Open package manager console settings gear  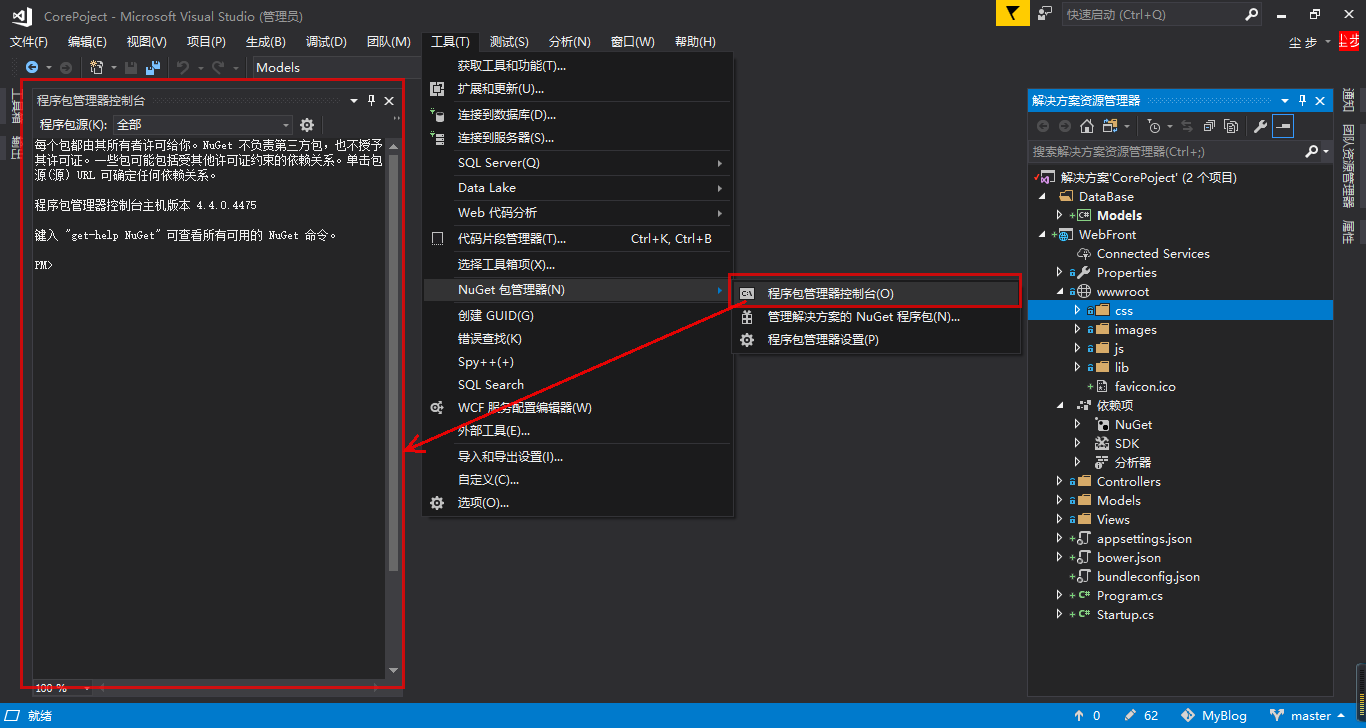307,125
